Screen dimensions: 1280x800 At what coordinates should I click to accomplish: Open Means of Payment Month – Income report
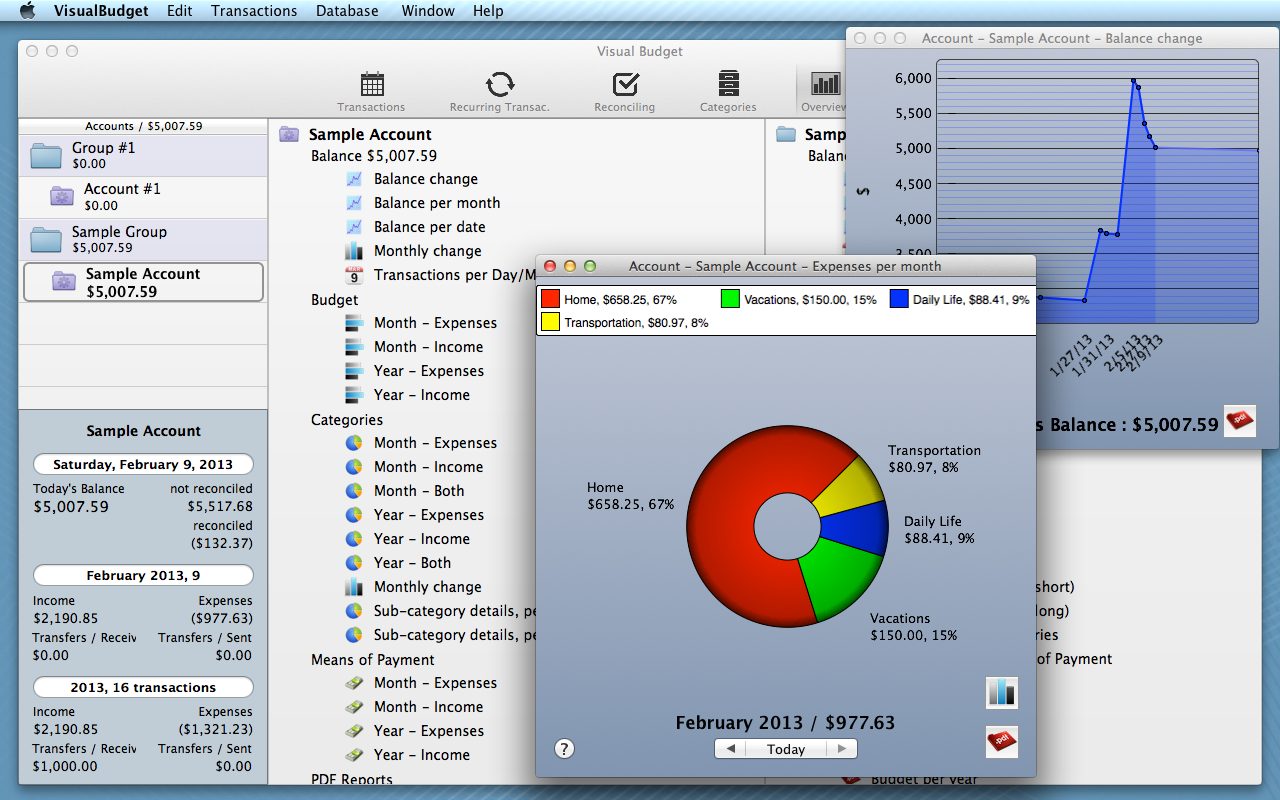point(428,707)
